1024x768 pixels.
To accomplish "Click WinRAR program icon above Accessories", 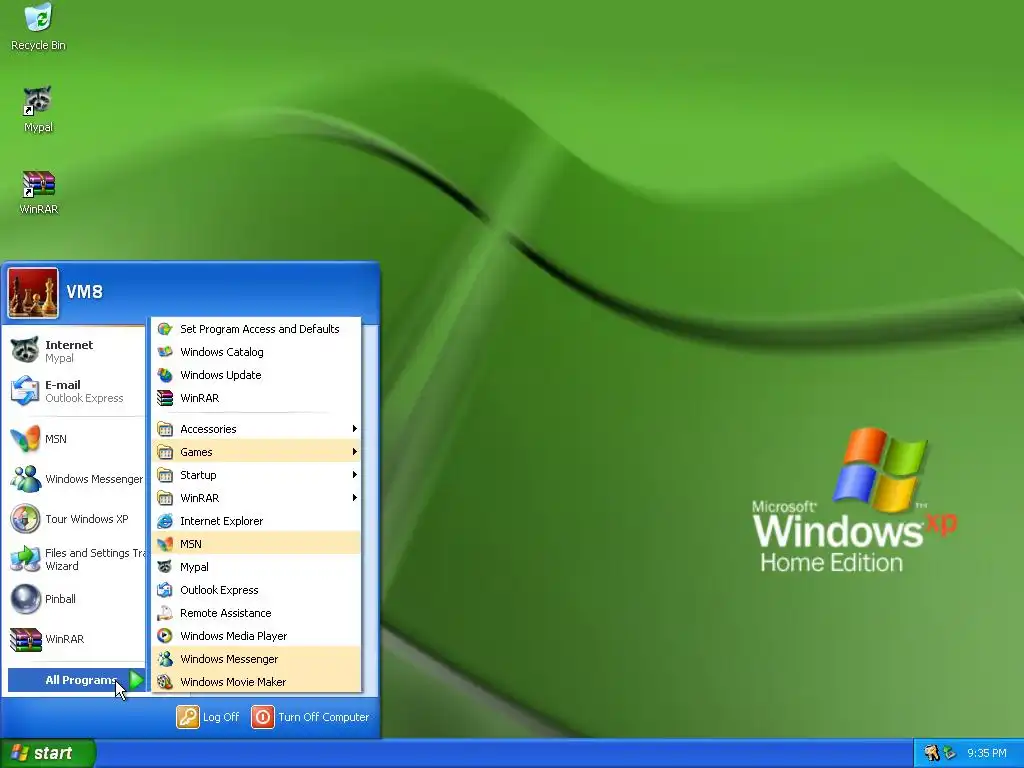I will click(x=165, y=398).
